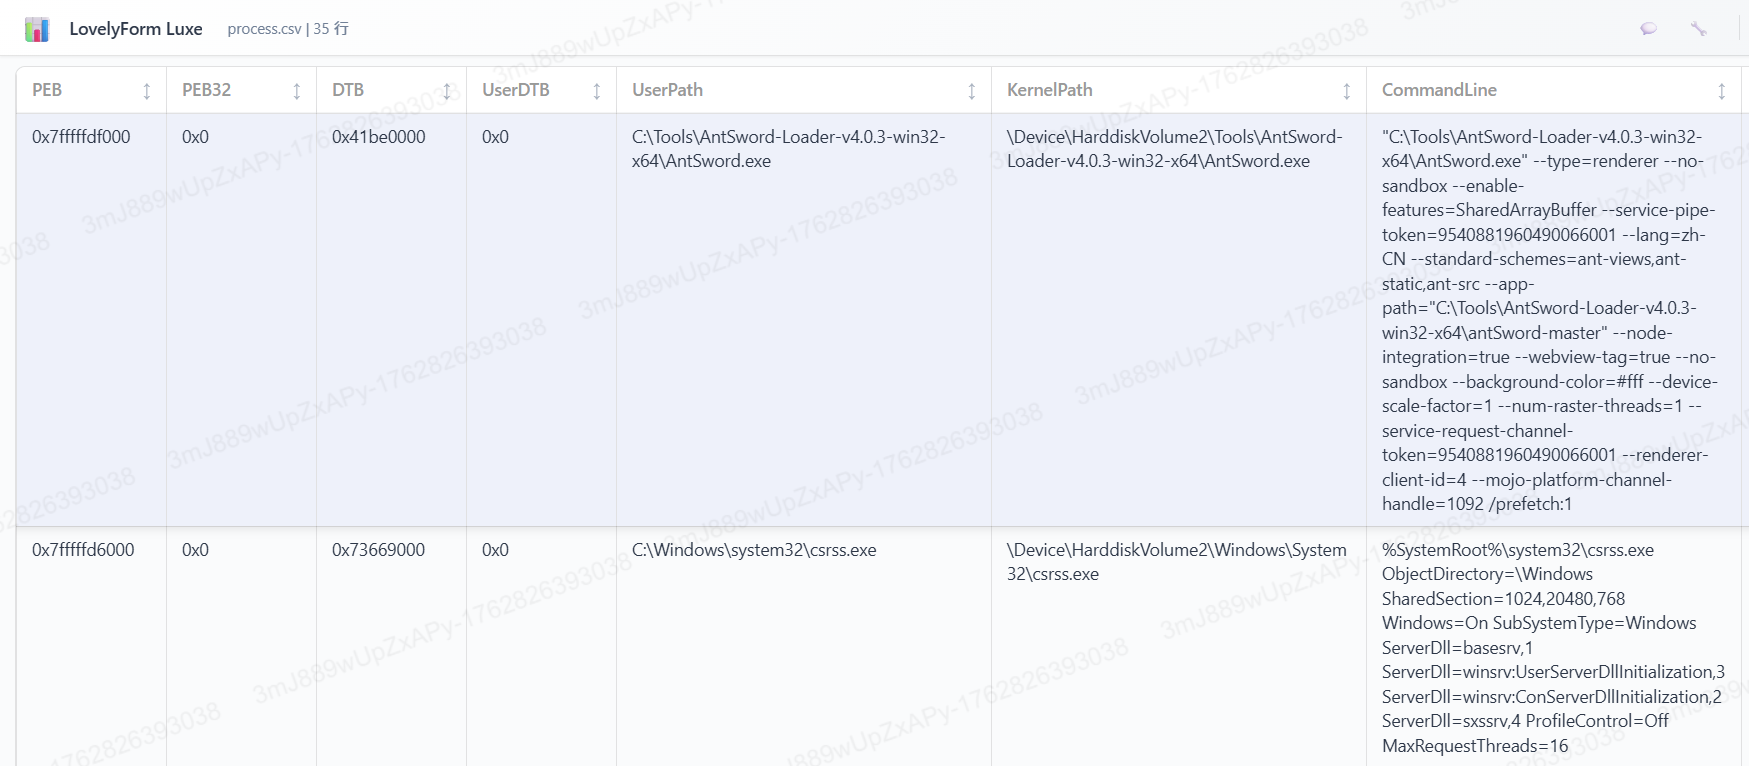This screenshot has height=766, width=1749.
Task: Sort the PEB32 column with its arrow icon
Action: tap(296, 91)
